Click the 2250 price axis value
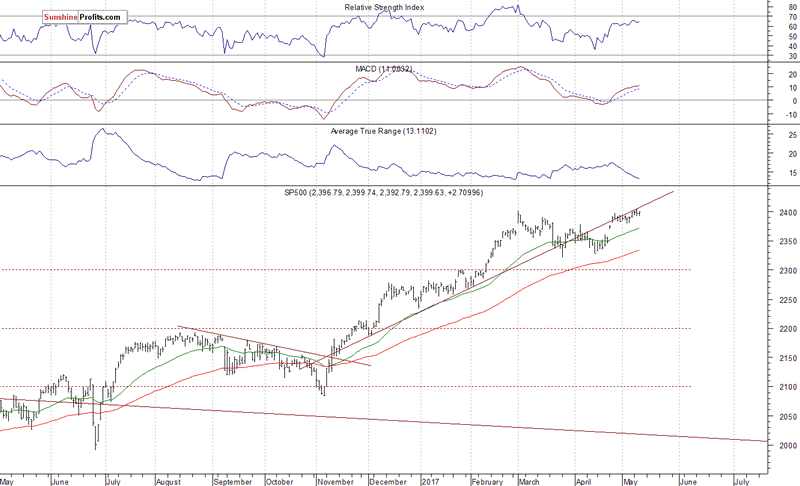 point(788,300)
